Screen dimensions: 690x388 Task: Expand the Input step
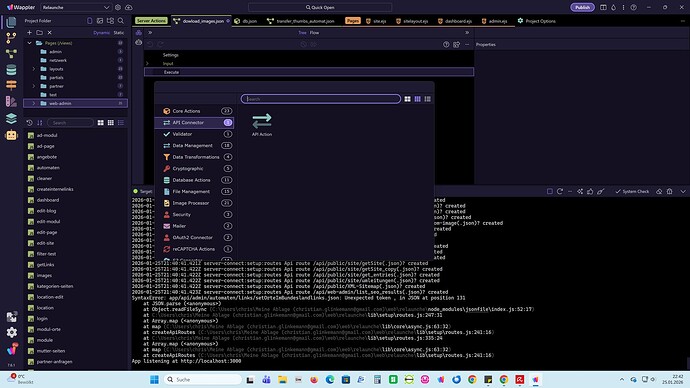(147, 63)
